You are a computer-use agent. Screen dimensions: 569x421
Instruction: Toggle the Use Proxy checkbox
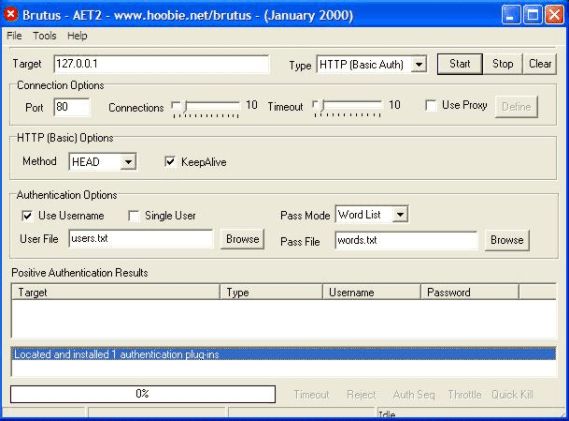(x=431, y=106)
